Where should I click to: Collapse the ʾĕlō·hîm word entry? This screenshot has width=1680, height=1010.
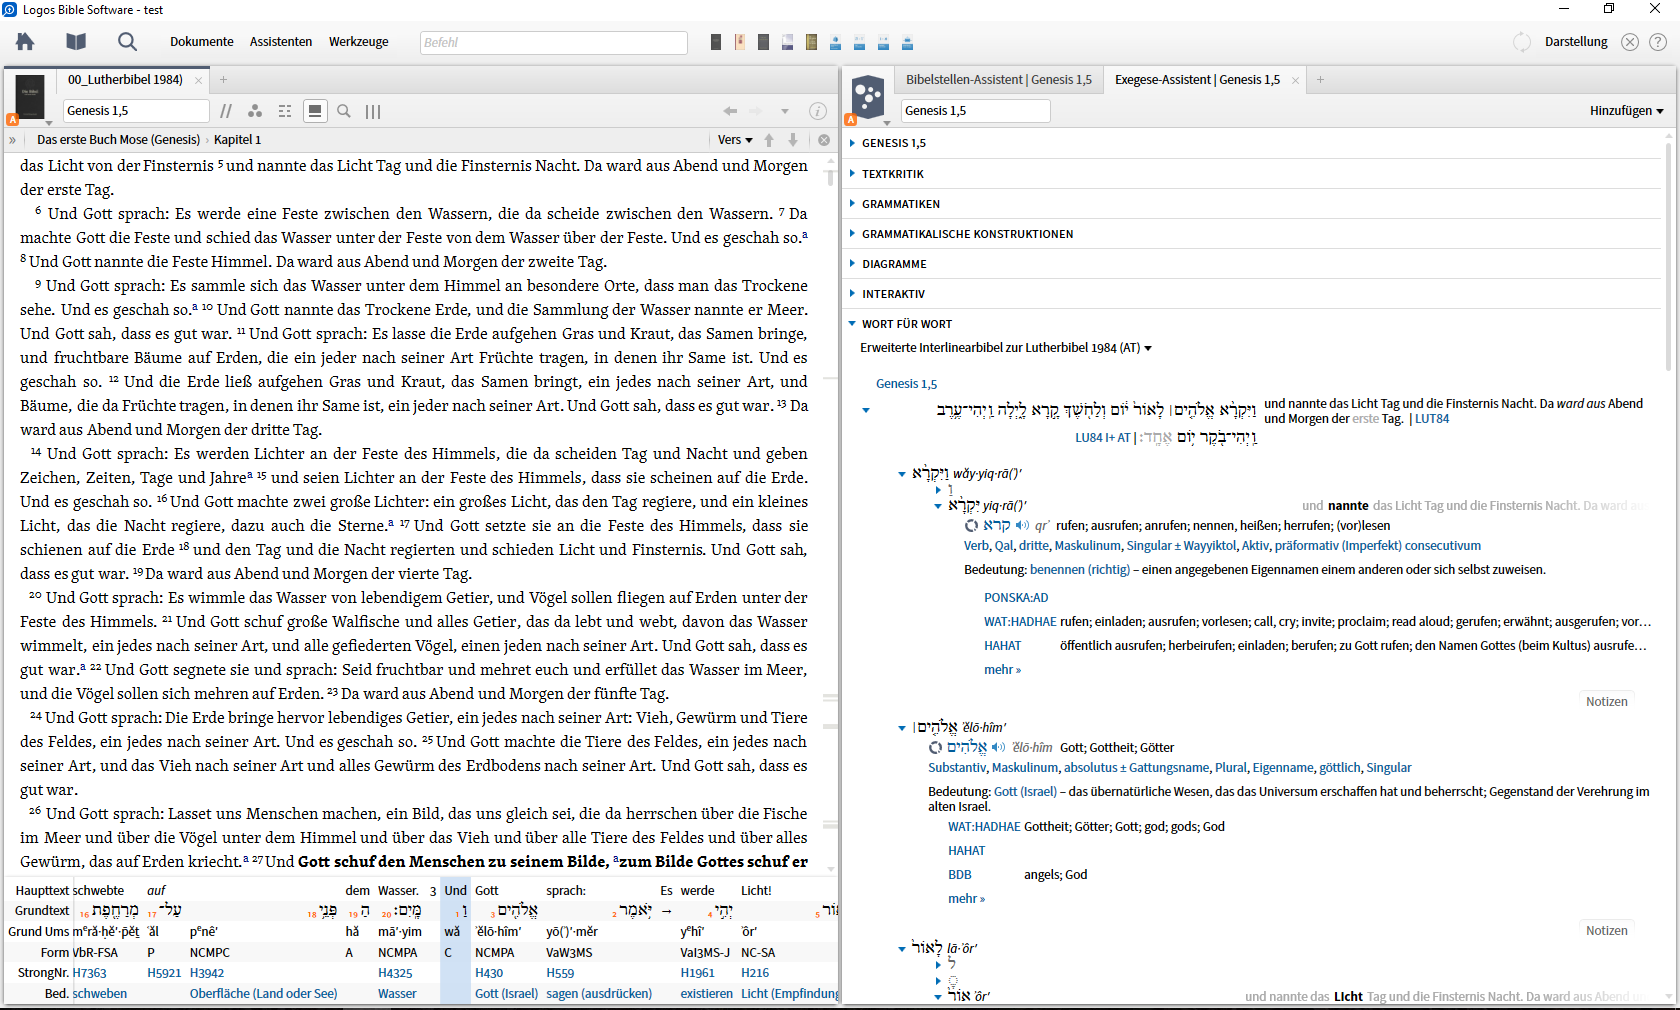[902, 728]
